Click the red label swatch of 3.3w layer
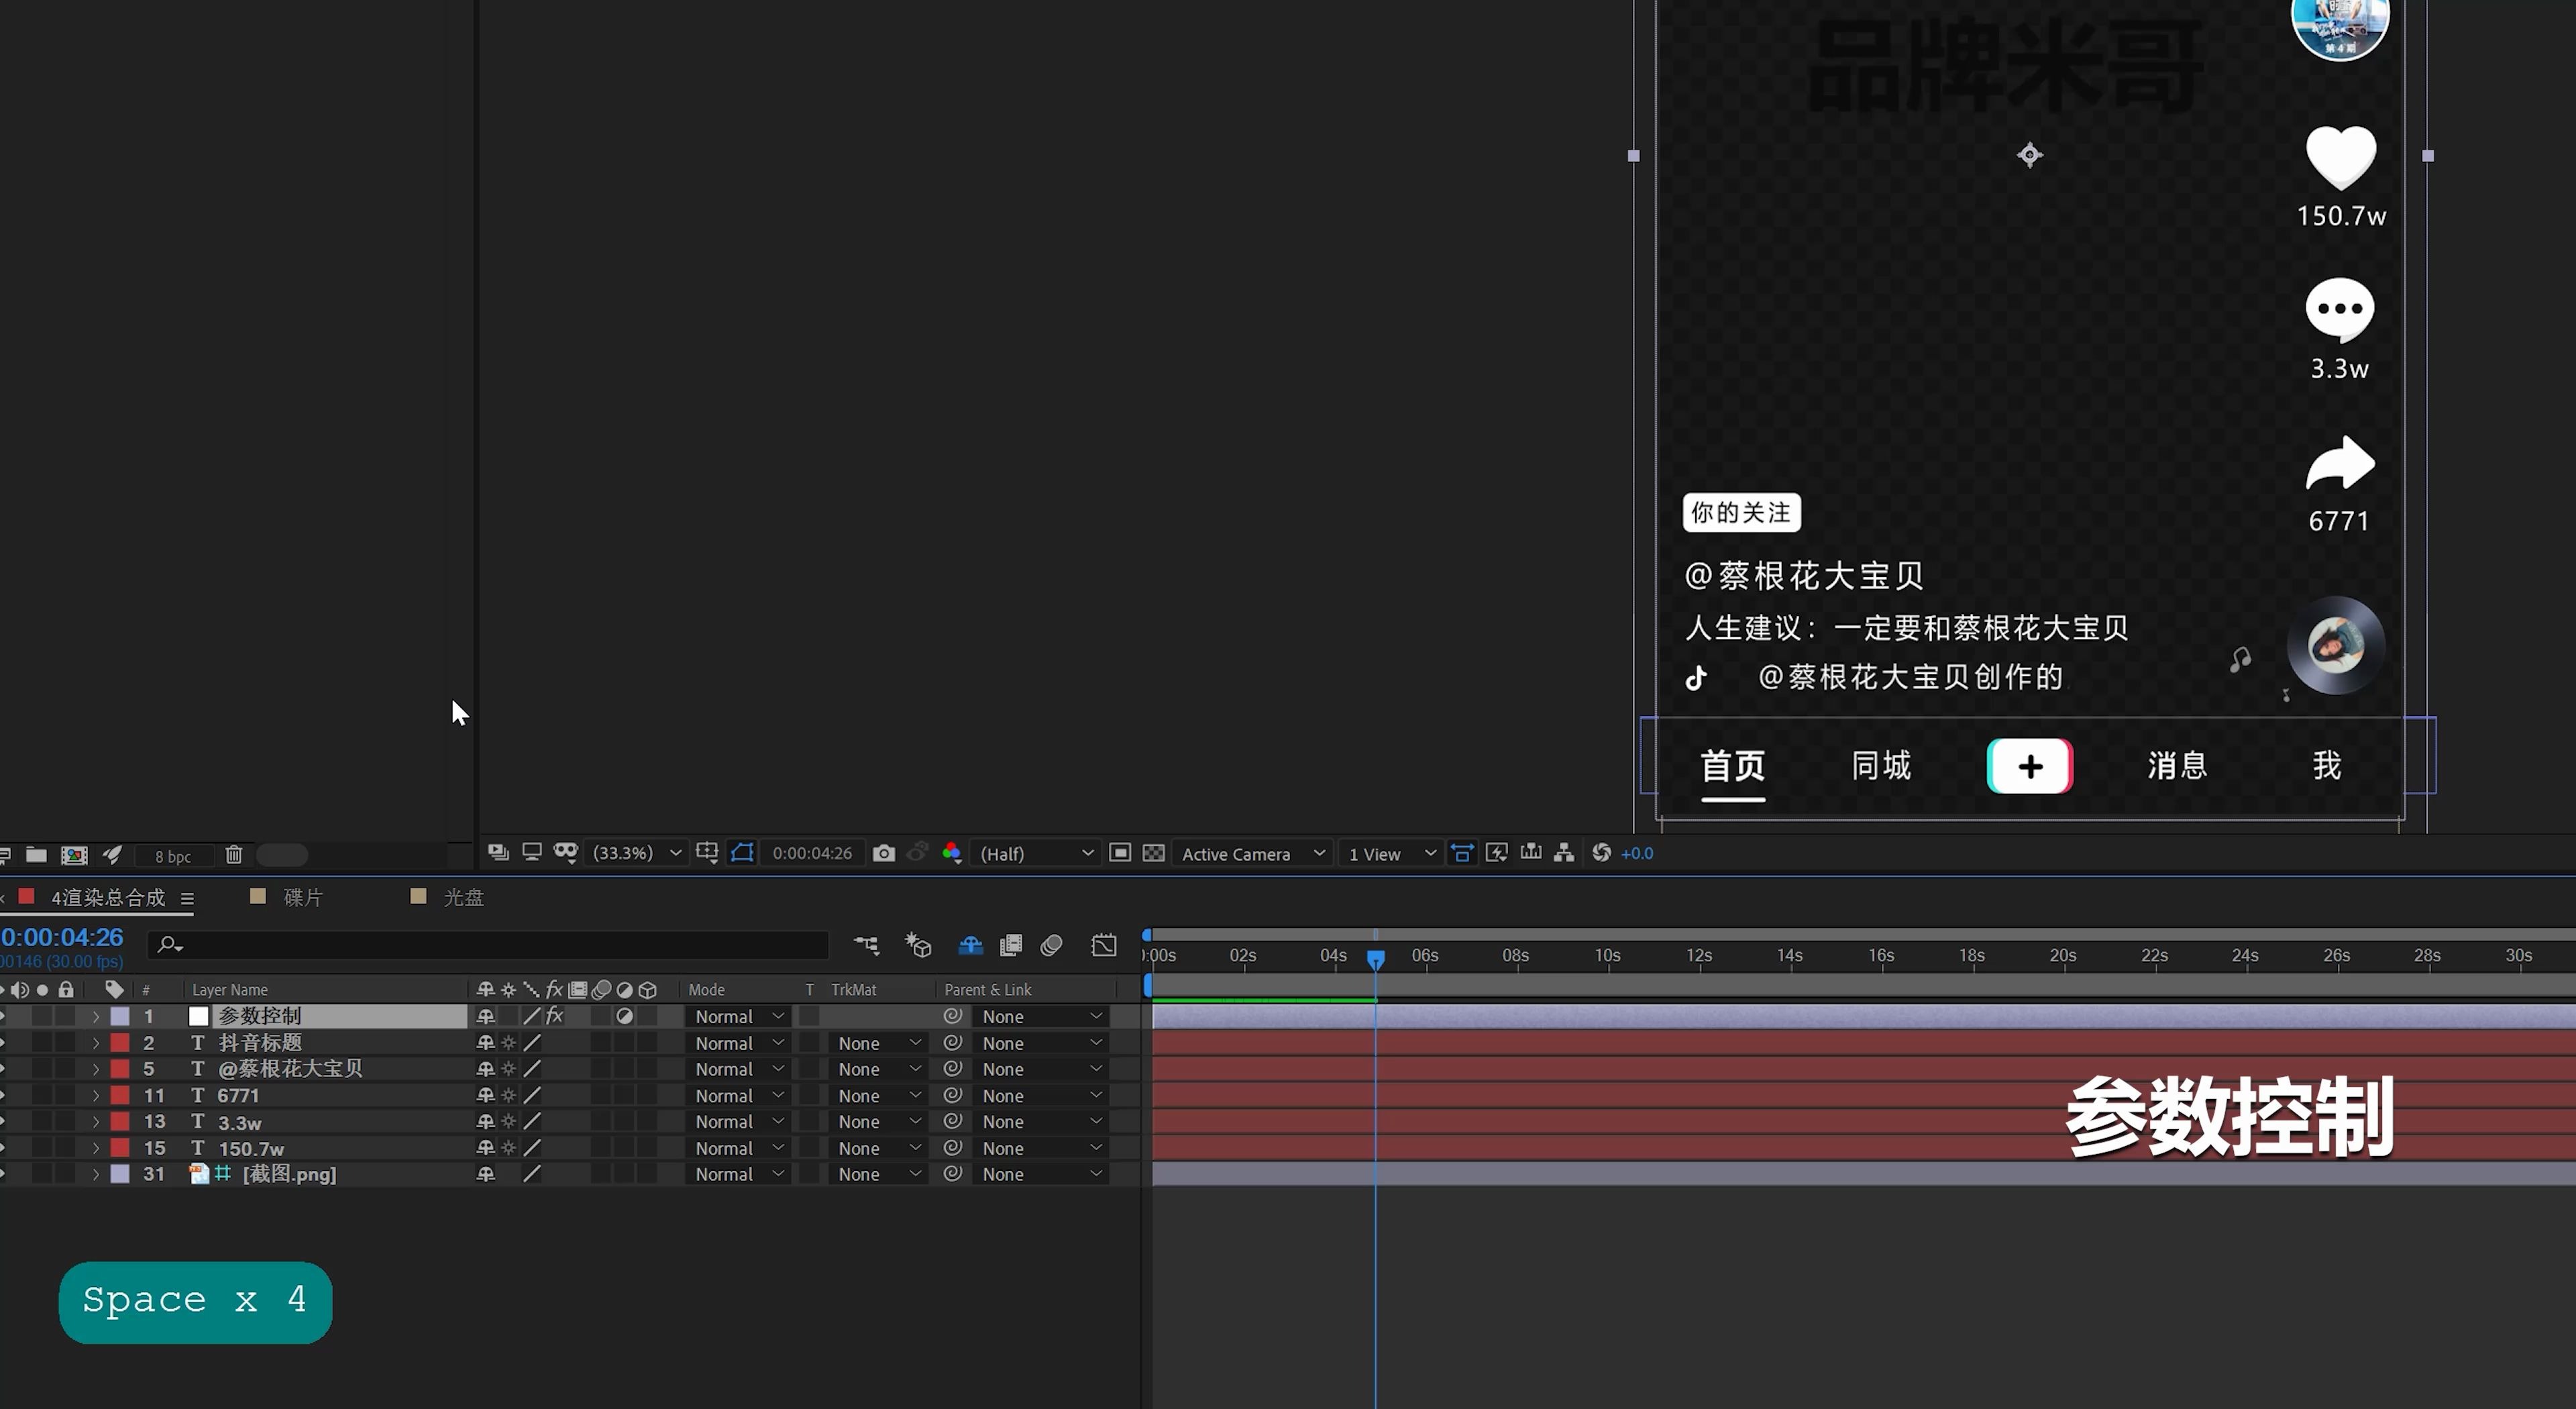2576x1409 pixels. tap(120, 1122)
